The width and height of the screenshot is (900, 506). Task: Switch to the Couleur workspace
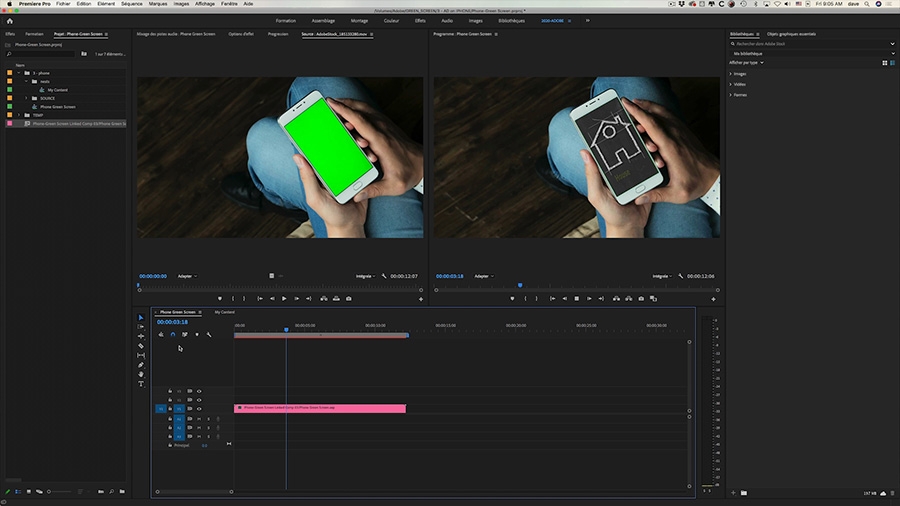pos(391,21)
